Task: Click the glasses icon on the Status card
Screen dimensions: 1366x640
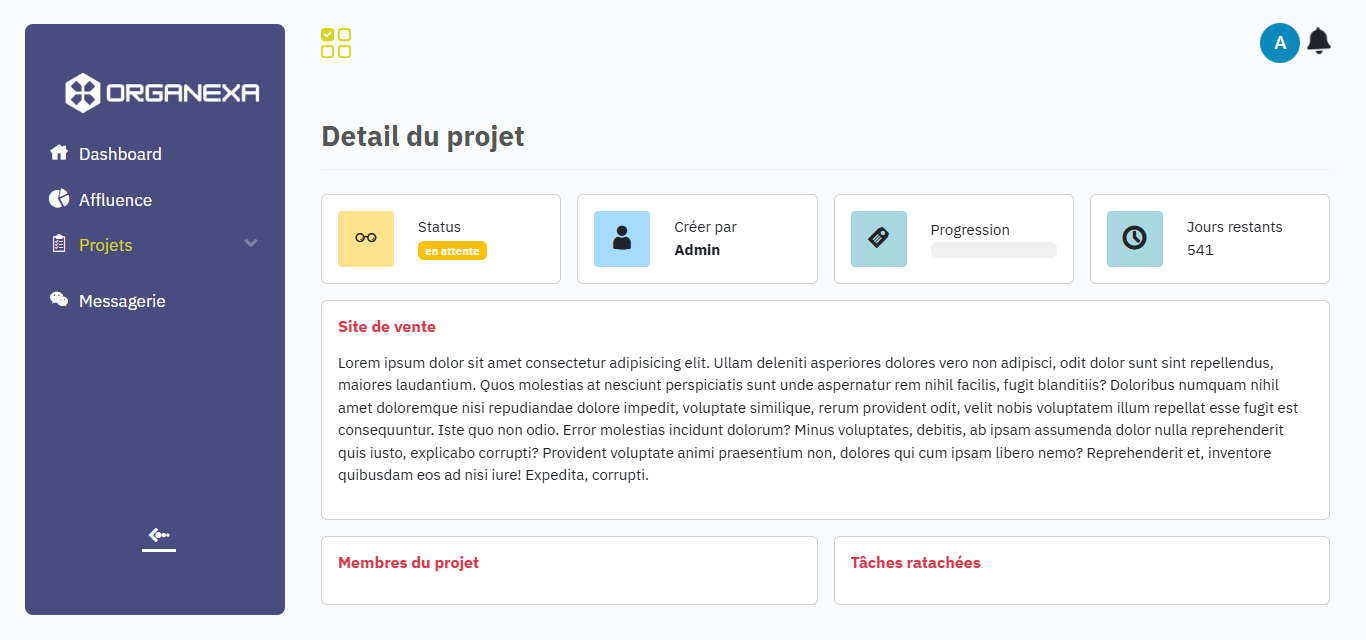Action: coord(365,239)
